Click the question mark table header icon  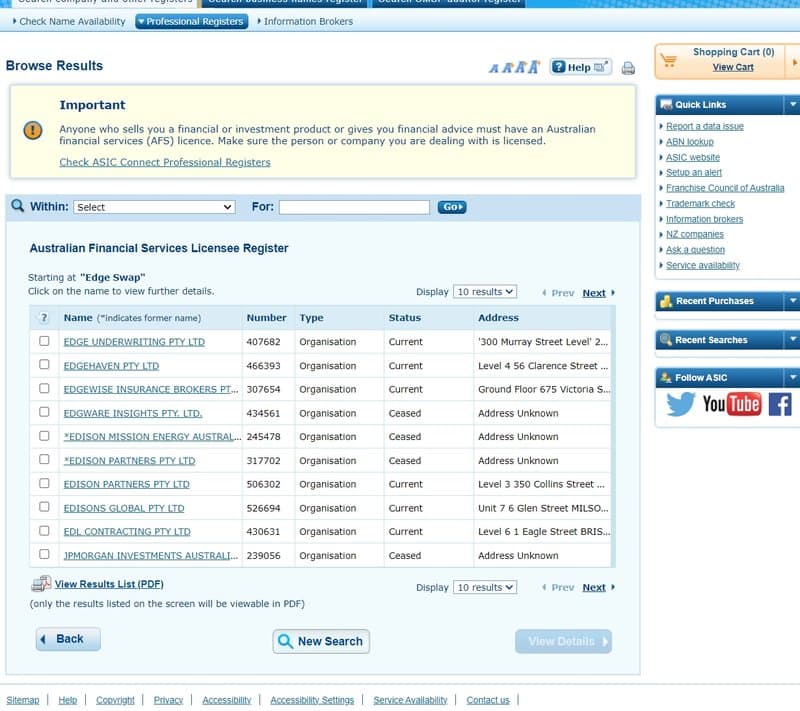[44, 318]
